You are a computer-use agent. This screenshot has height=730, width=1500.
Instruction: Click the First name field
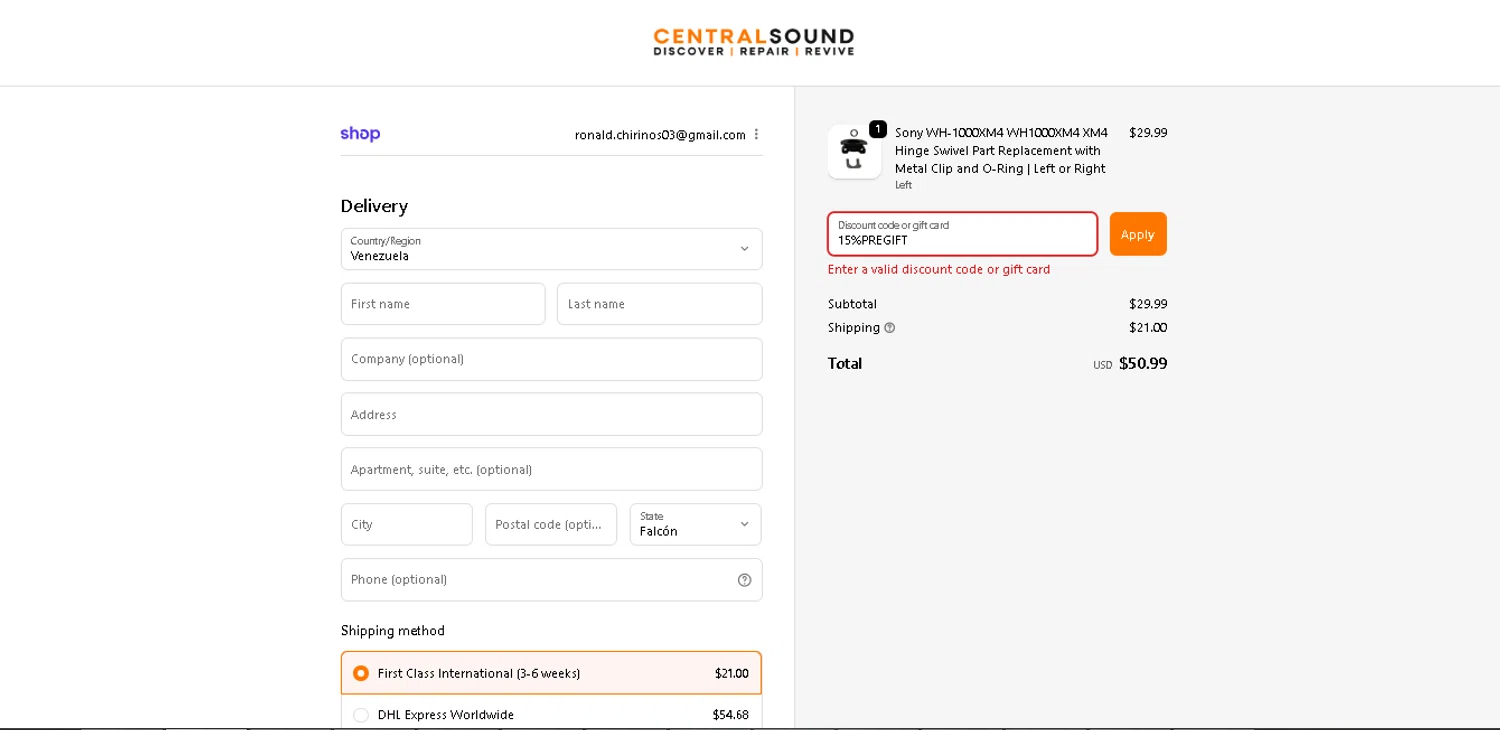pyautogui.click(x=443, y=304)
